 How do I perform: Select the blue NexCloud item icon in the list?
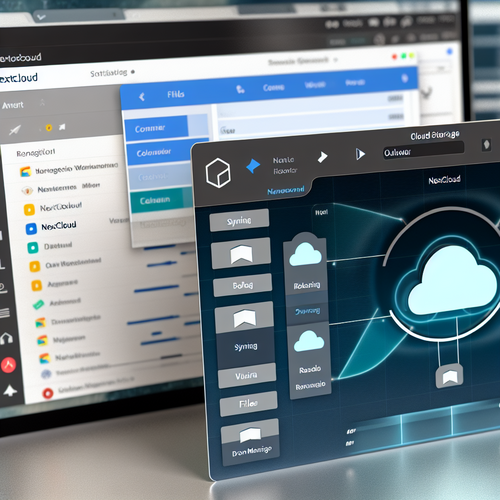click(31, 229)
